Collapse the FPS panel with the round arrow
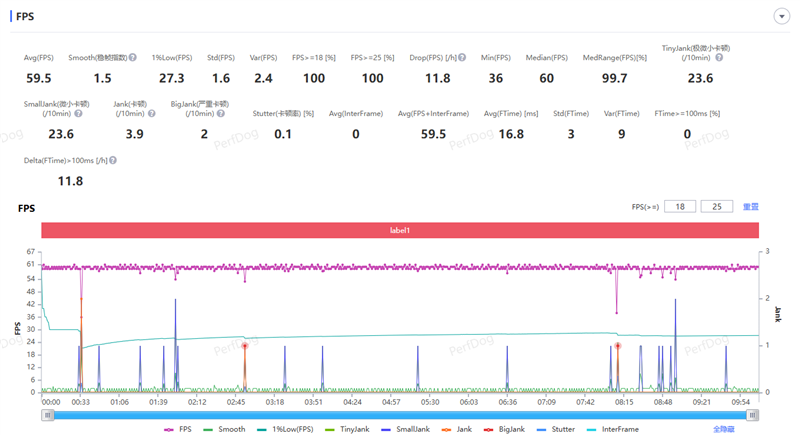 781,16
